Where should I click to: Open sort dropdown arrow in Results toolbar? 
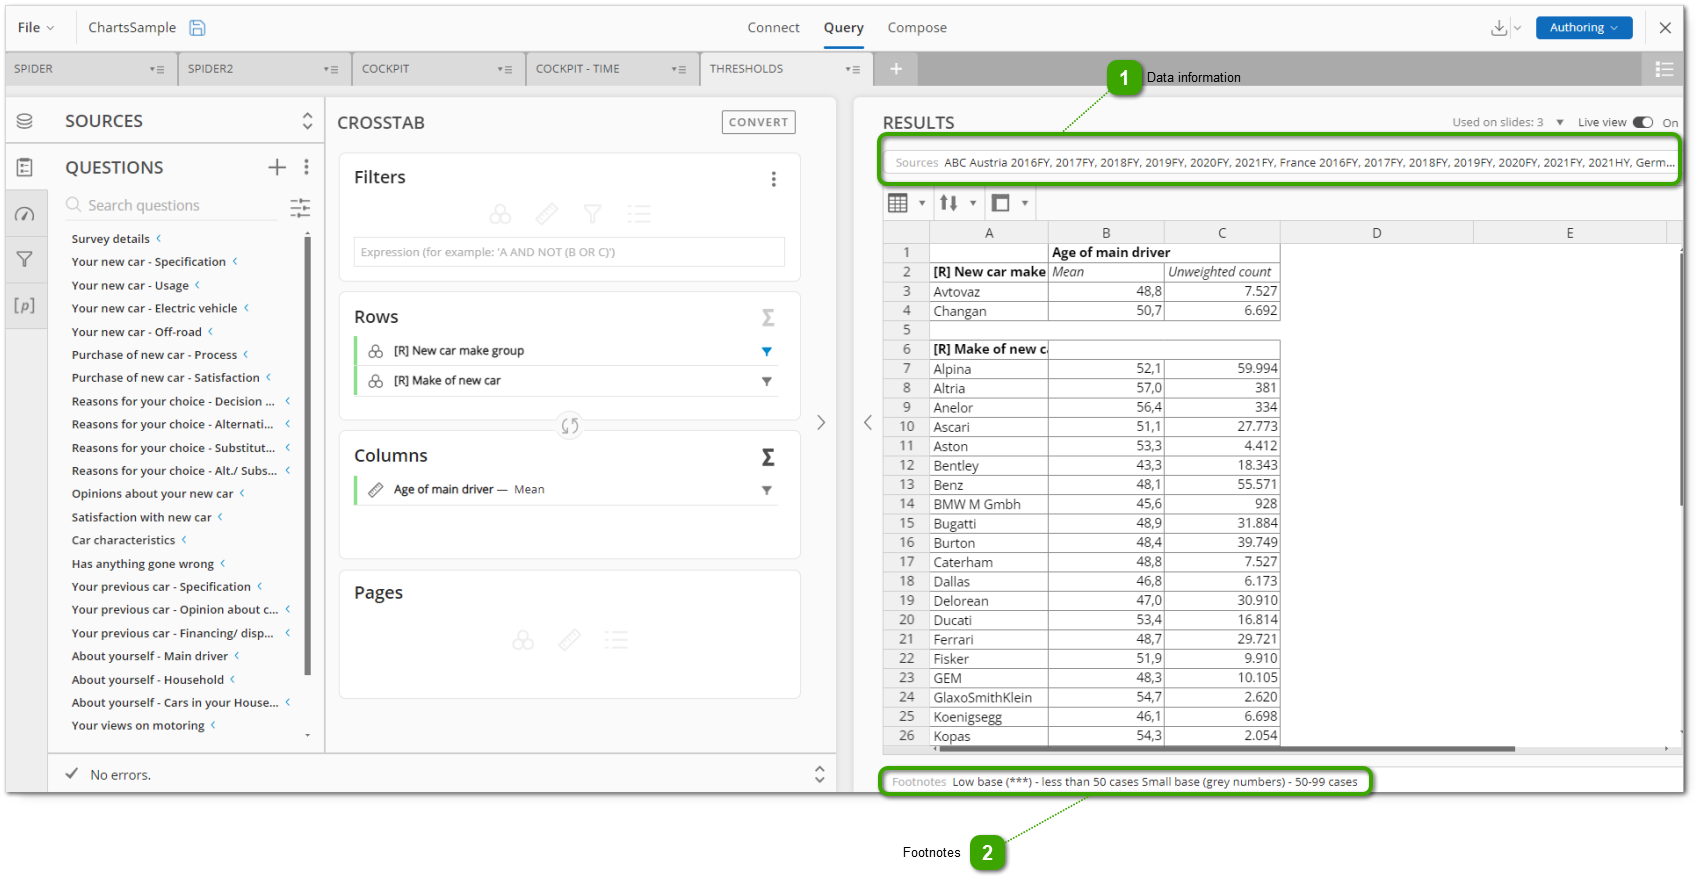tap(973, 204)
